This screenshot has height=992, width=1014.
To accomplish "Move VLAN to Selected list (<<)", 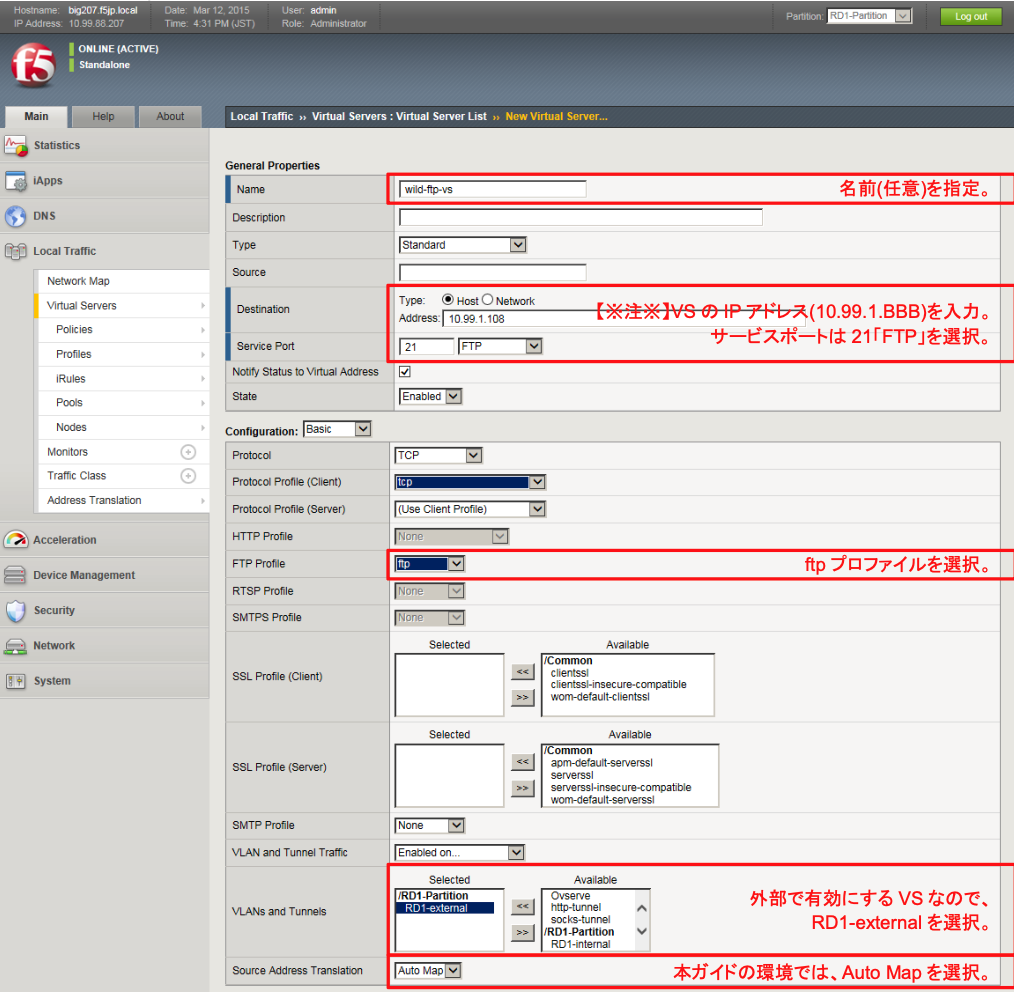I will (x=523, y=907).
